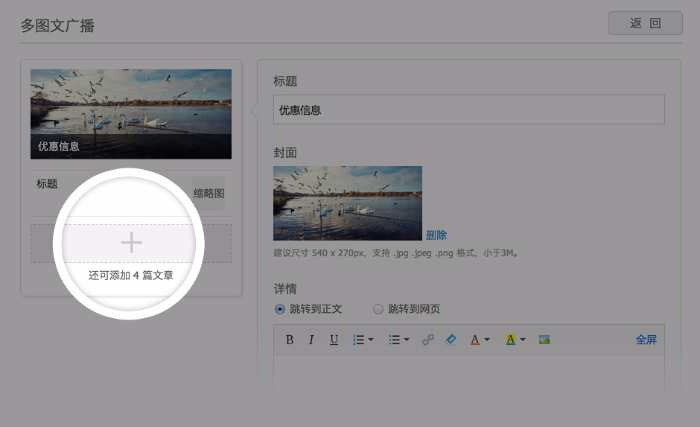
Task: Set highlight color with the yellow A
Action: [x=510, y=340]
